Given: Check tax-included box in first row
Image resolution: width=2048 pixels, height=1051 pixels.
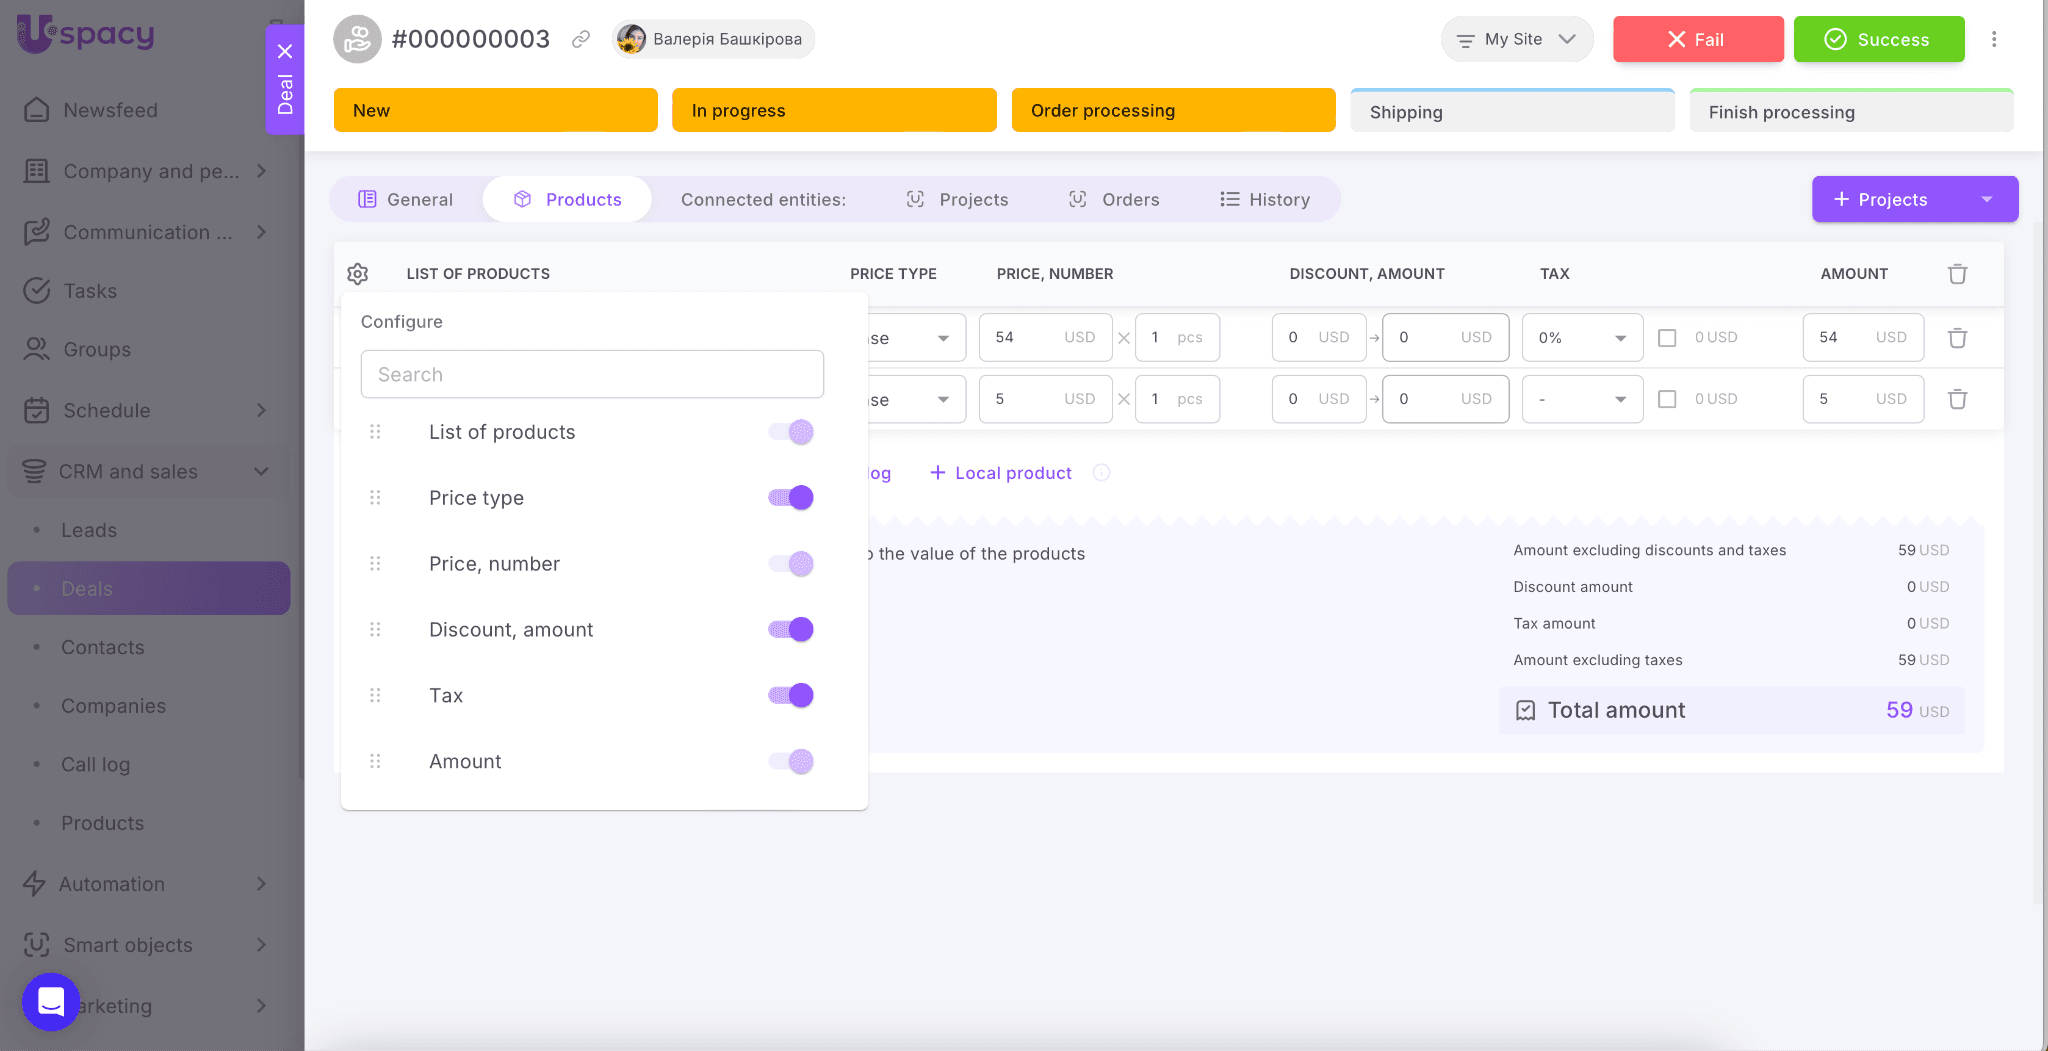Looking at the screenshot, I should (1667, 338).
